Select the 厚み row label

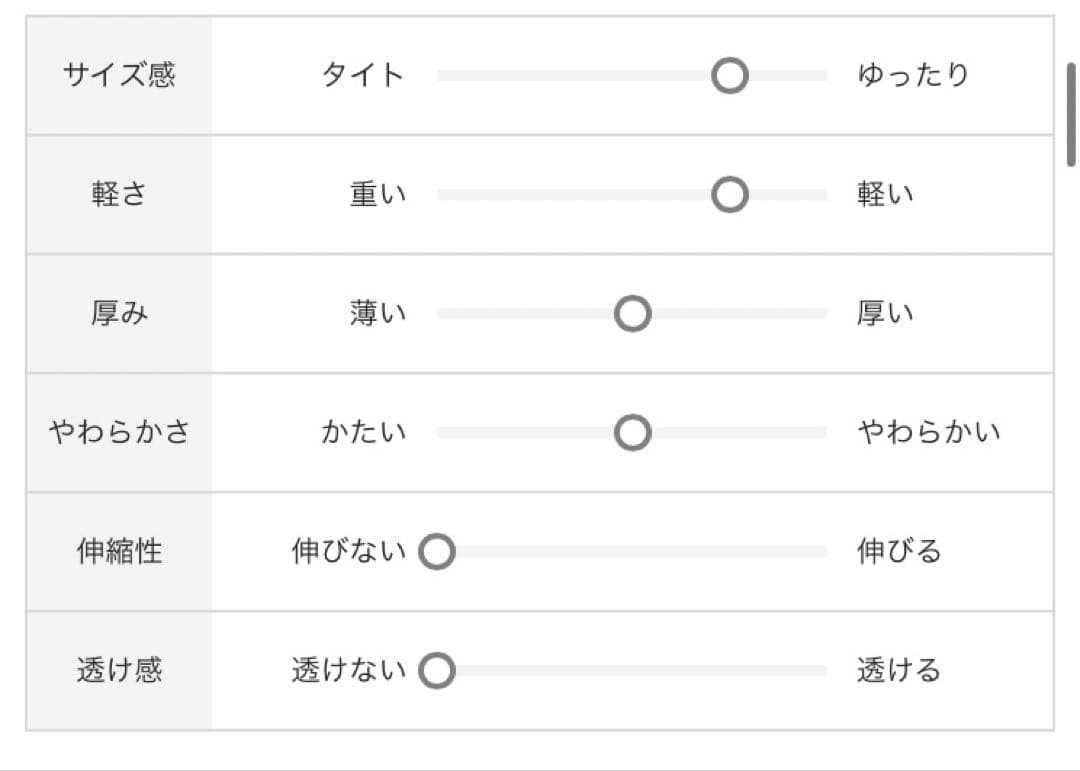pyautogui.click(x=118, y=311)
